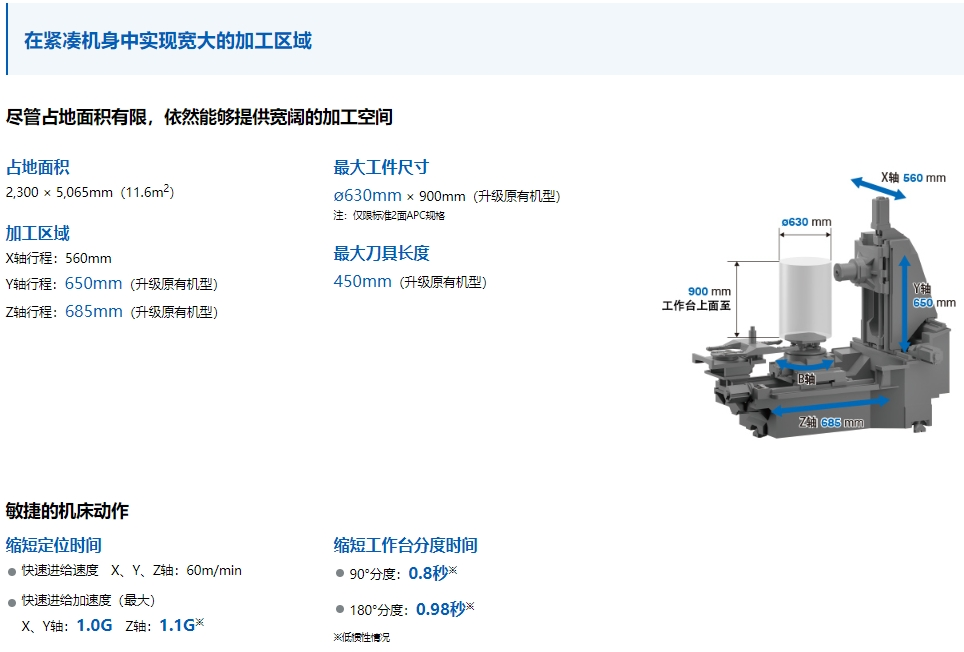964x652 pixels.
Task: Click the Z轴 685 mm arrow label
Action: 831,423
